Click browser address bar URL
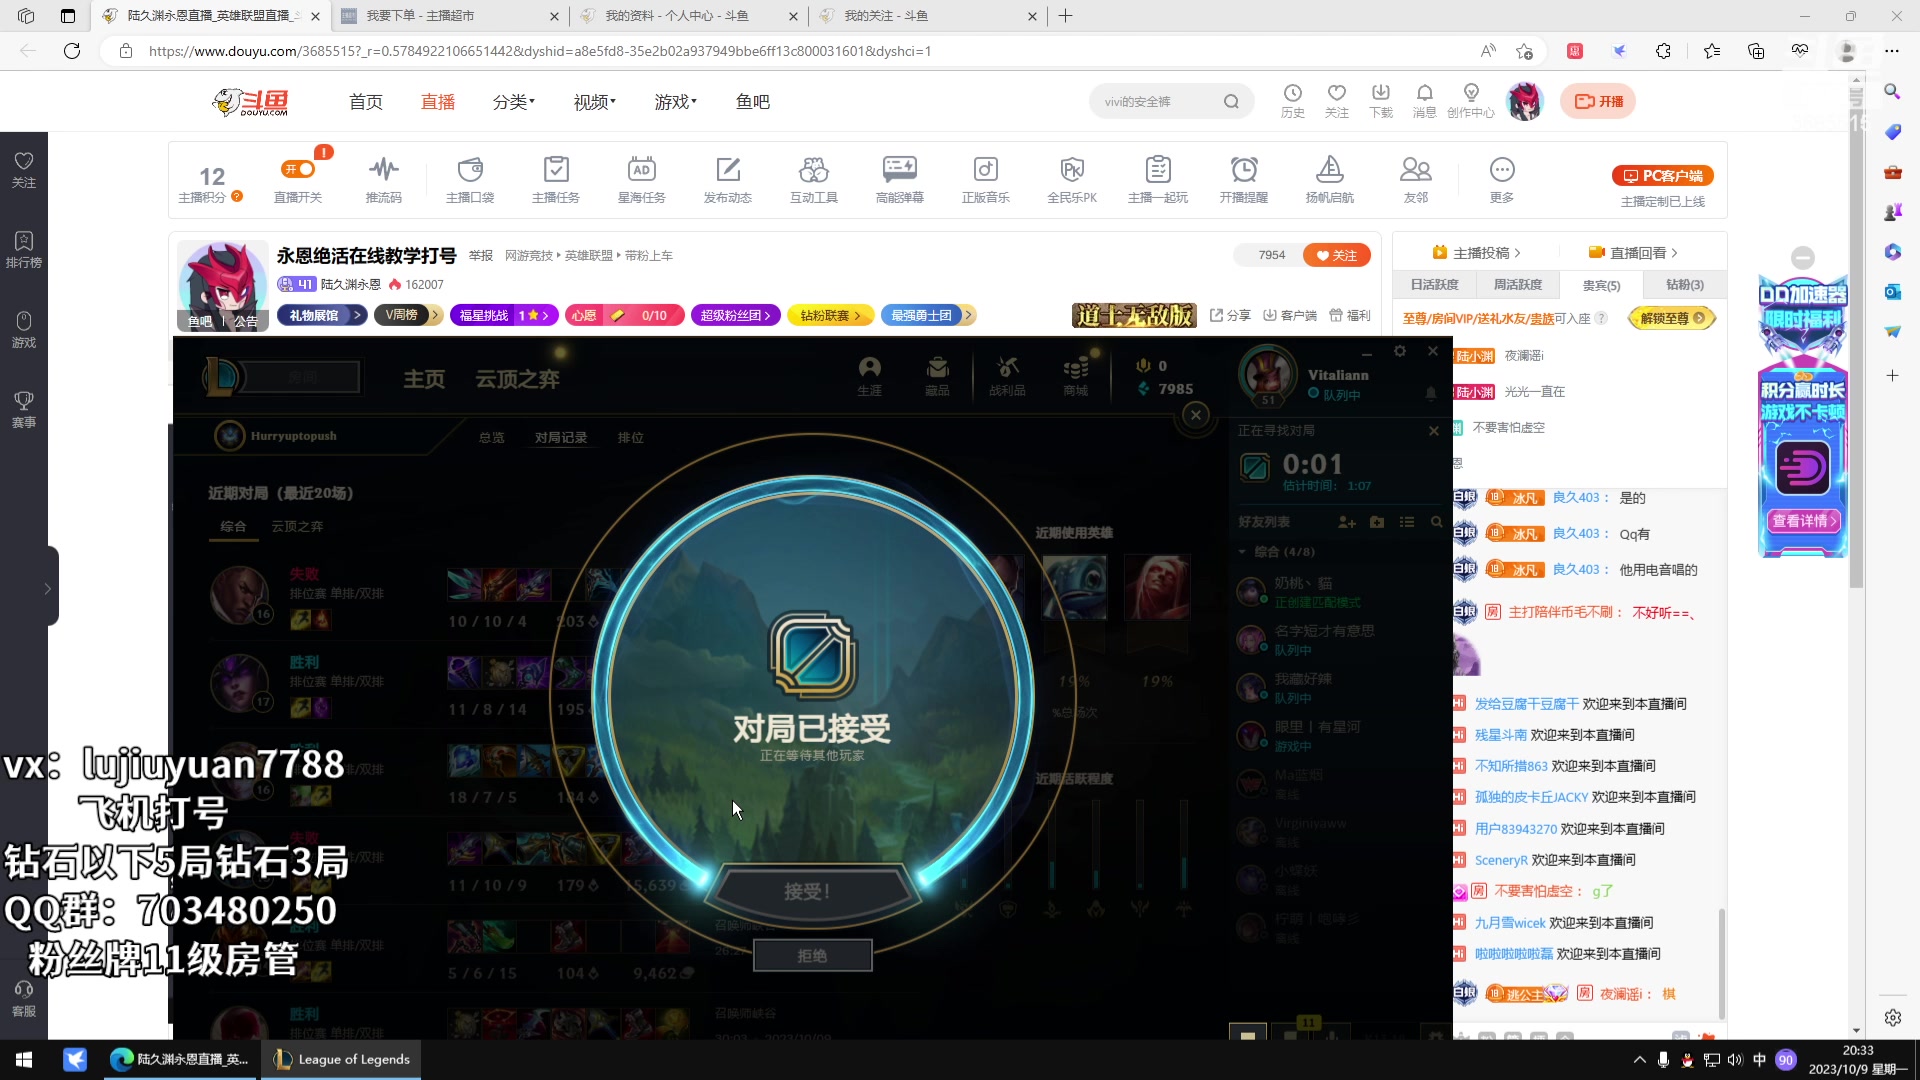 pos(540,51)
